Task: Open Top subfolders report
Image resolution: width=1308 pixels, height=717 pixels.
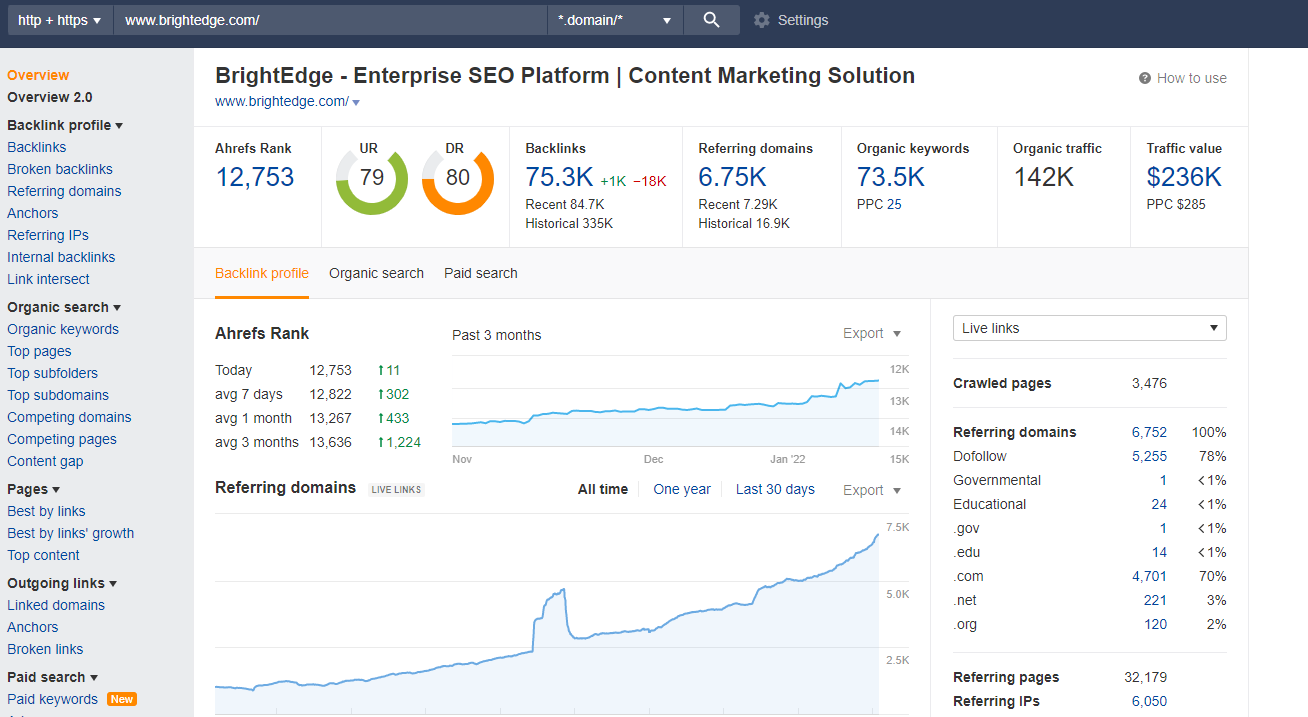Action: (x=53, y=373)
